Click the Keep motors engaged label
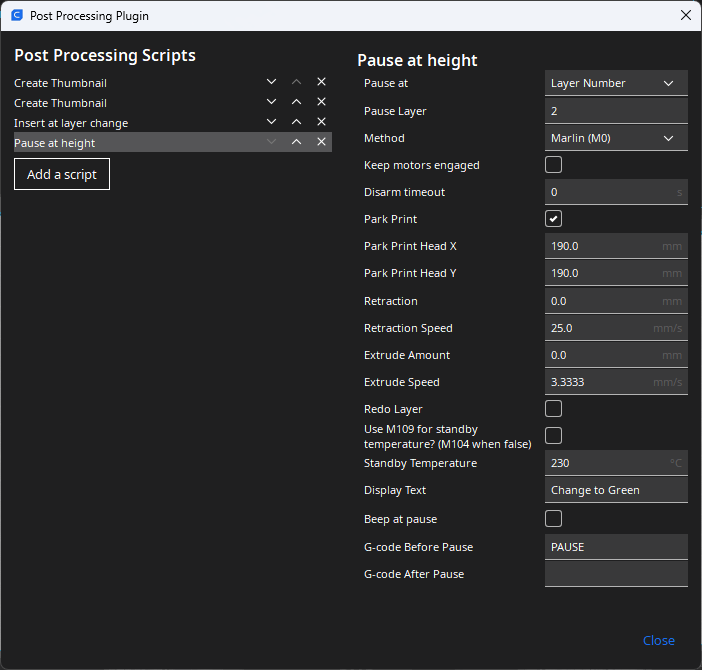Screen dimensions: 702x670 (421, 165)
